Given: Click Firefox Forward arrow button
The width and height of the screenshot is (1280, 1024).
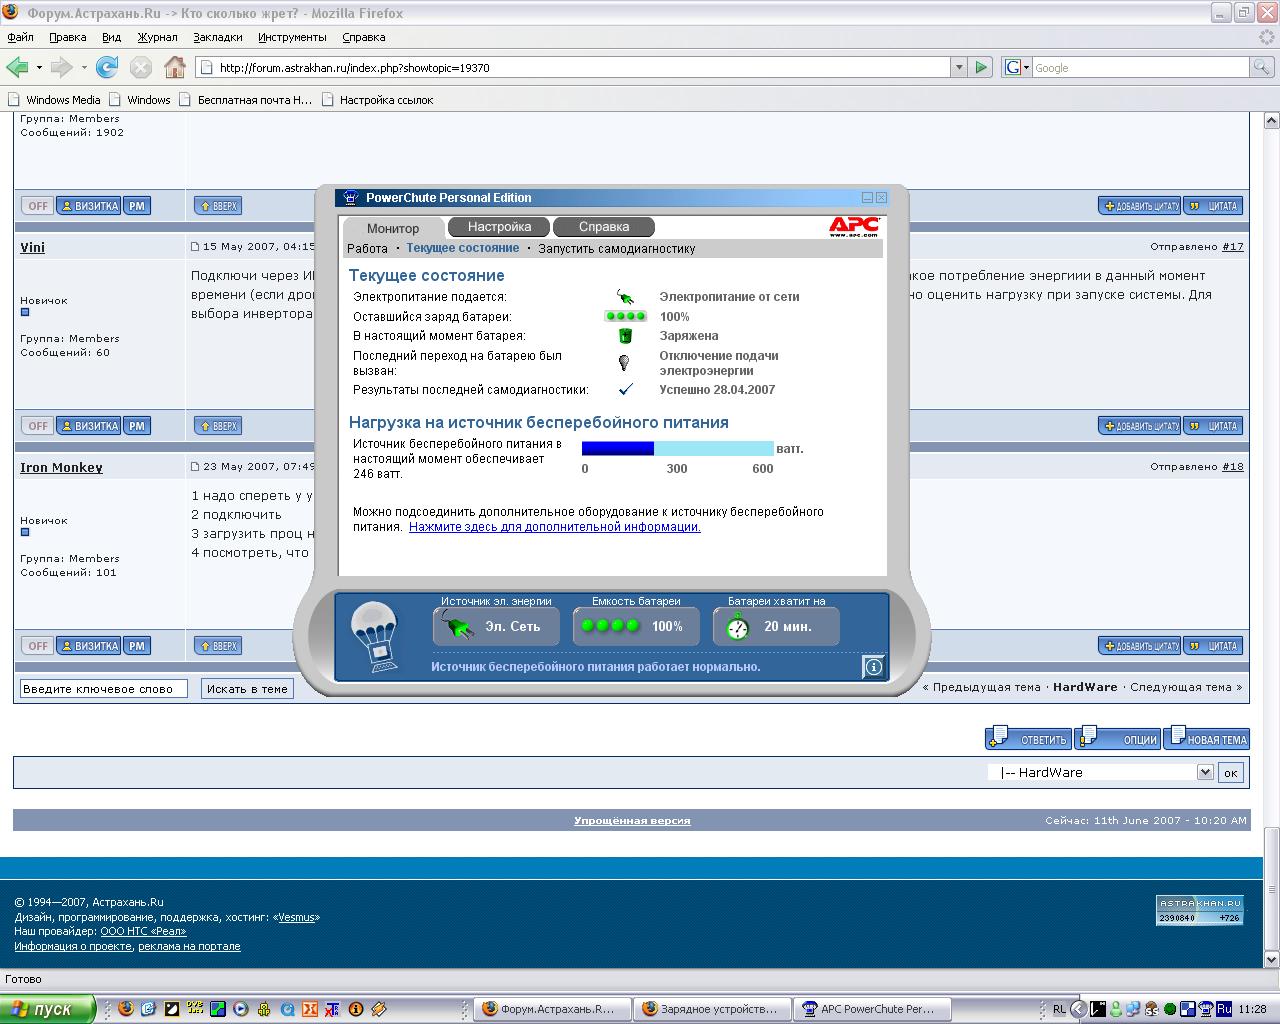Looking at the screenshot, I should [61, 67].
